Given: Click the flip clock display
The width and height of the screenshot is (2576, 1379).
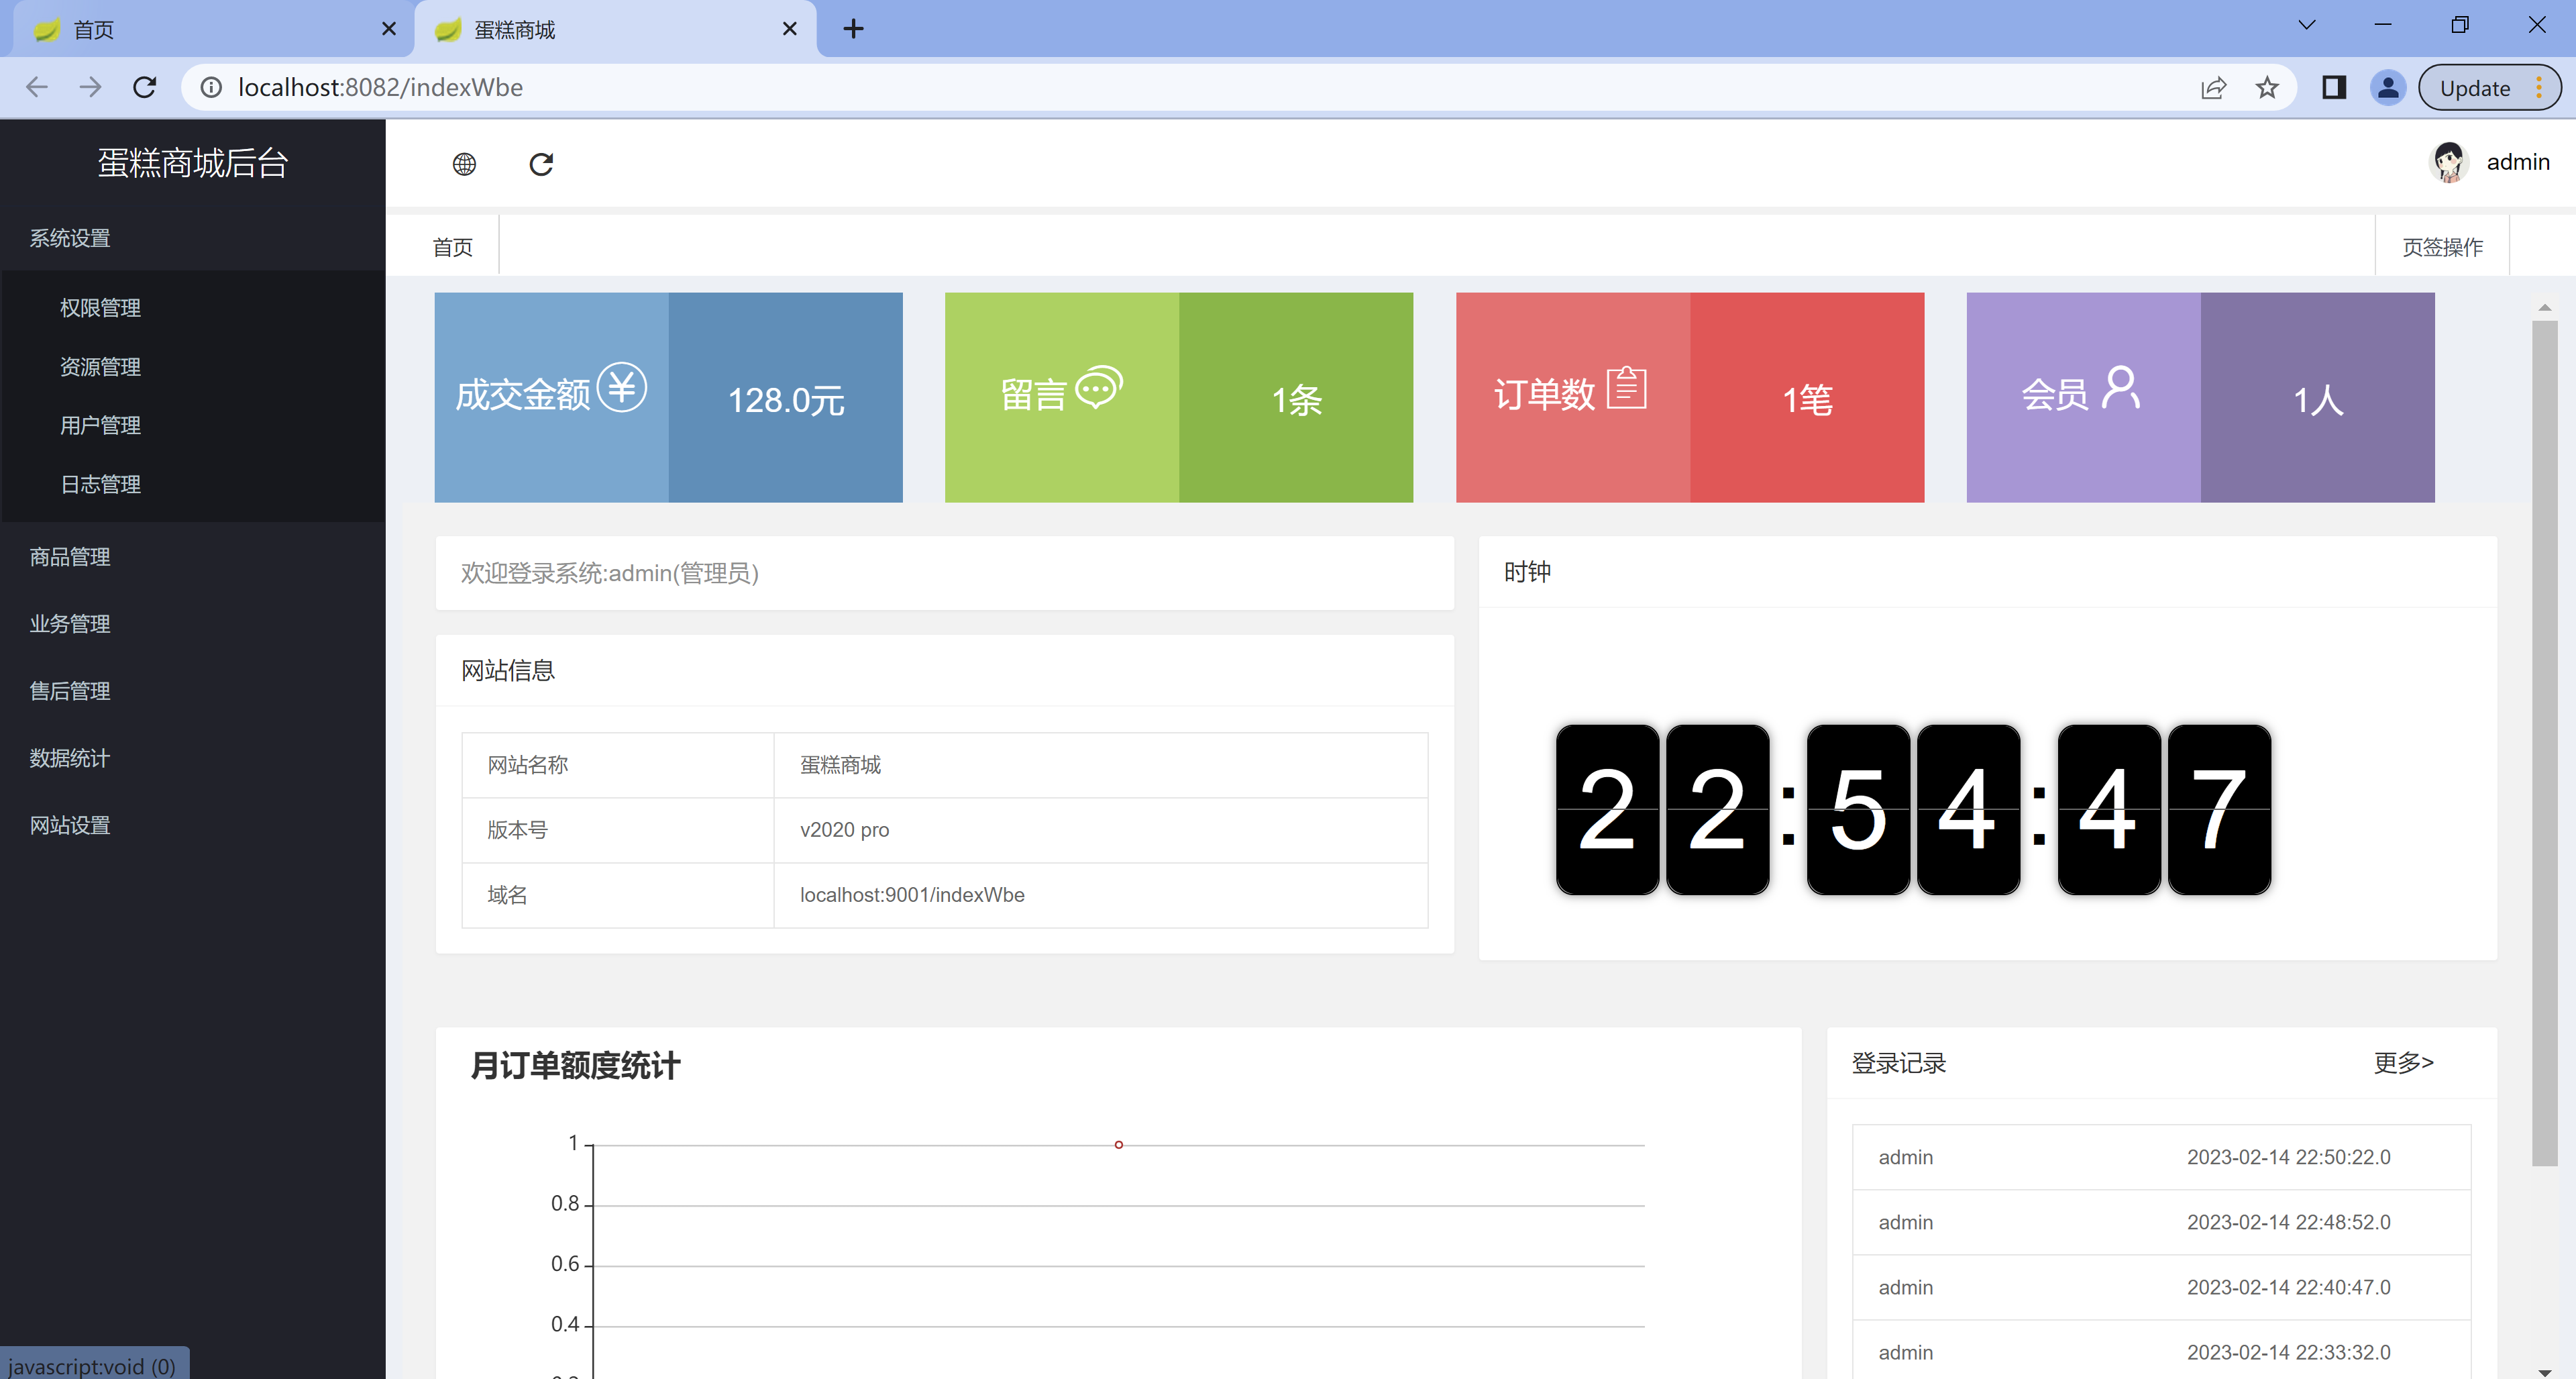Looking at the screenshot, I should 1913,809.
